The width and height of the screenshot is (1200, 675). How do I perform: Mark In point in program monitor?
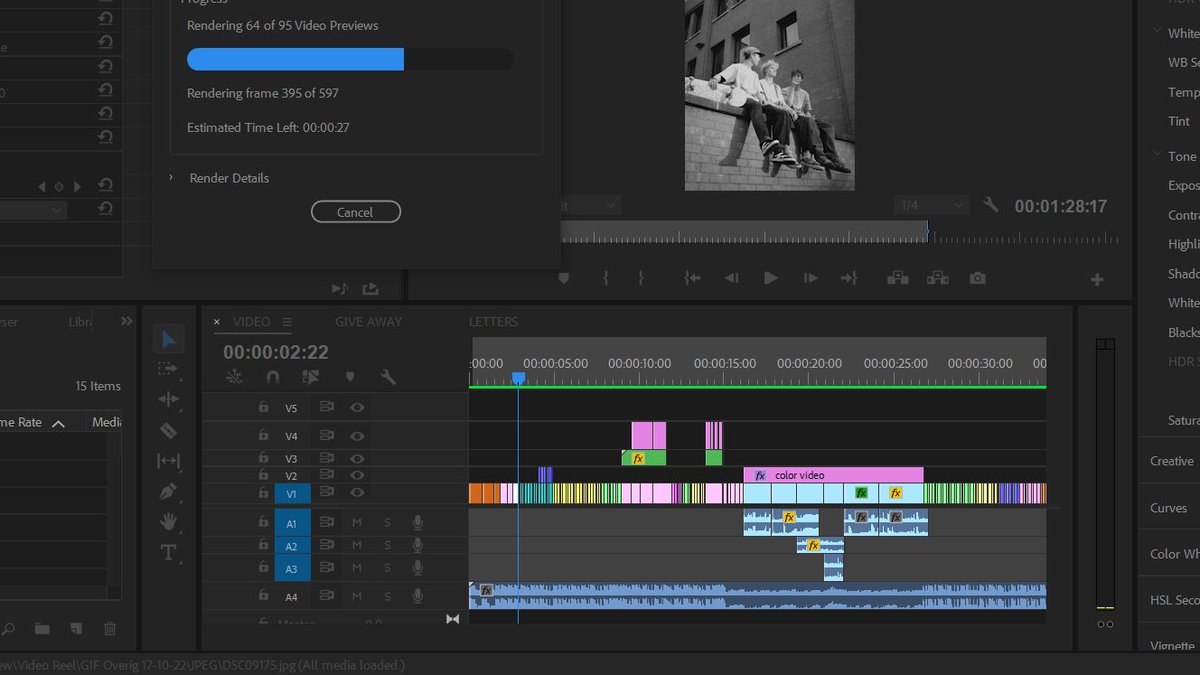(606, 278)
